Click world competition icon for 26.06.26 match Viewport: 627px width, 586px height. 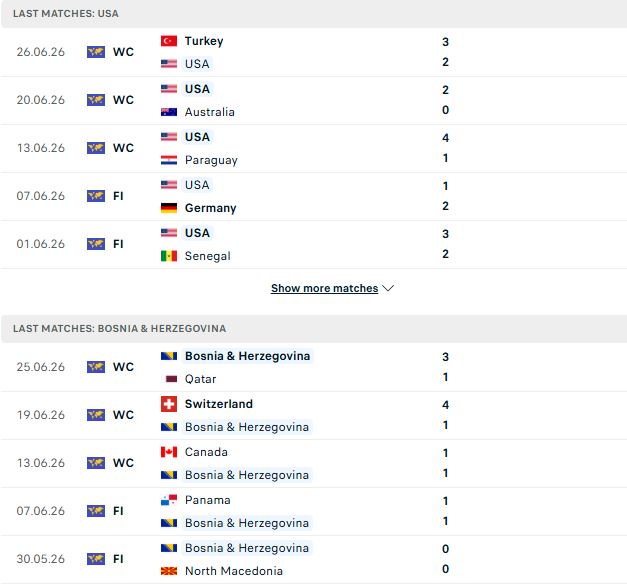(x=96, y=52)
